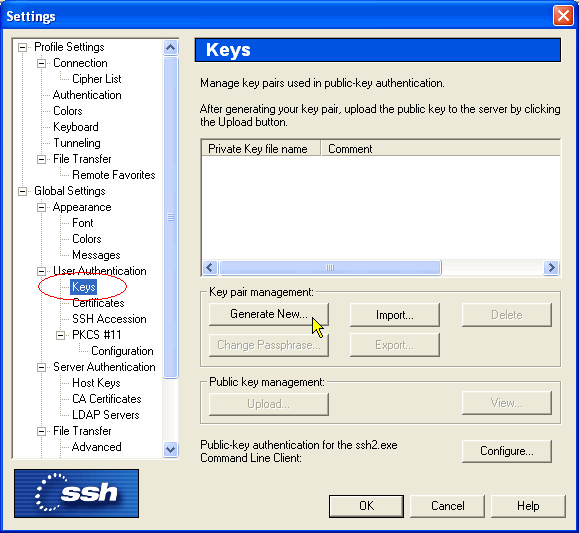Collapse the PKCS #11 tree node
The height and width of the screenshot is (533, 579).
[x=60, y=335]
